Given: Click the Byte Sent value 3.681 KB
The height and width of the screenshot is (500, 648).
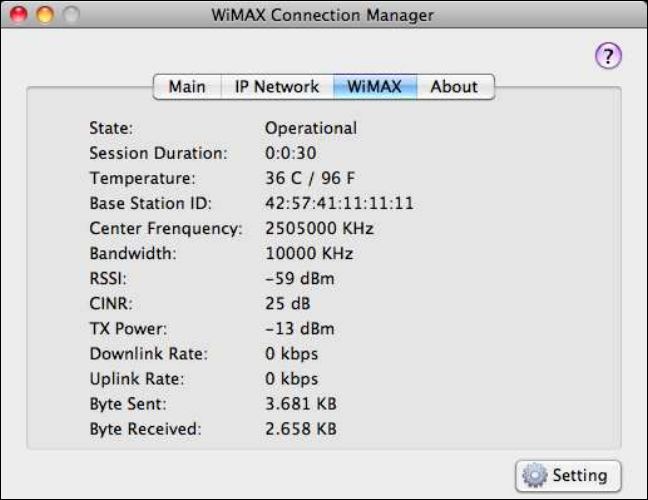Looking at the screenshot, I should pos(300,404).
